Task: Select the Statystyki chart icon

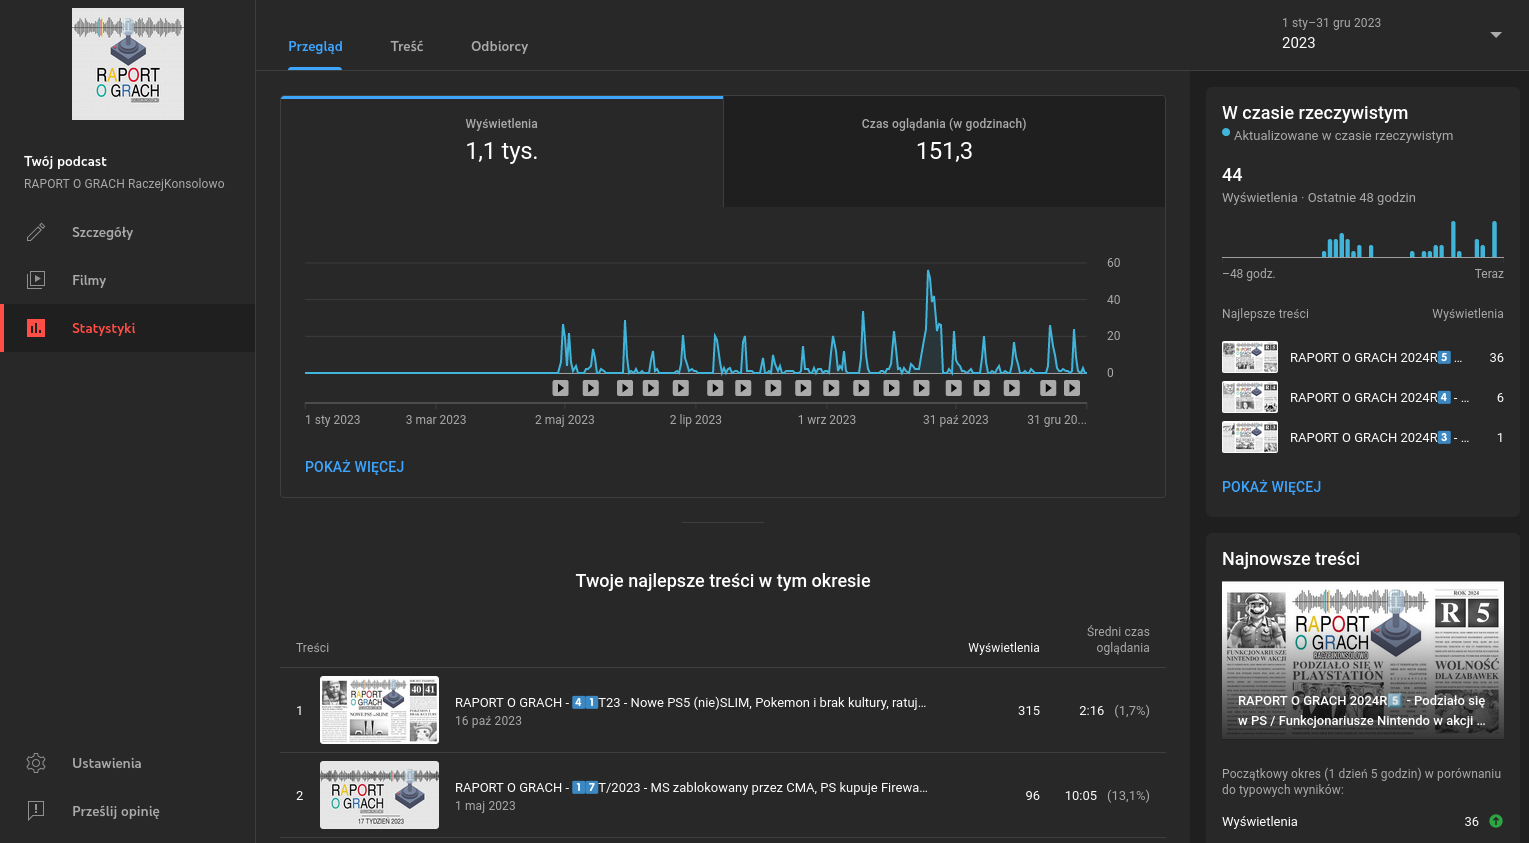Action: pyautogui.click(x=36, y=328)
